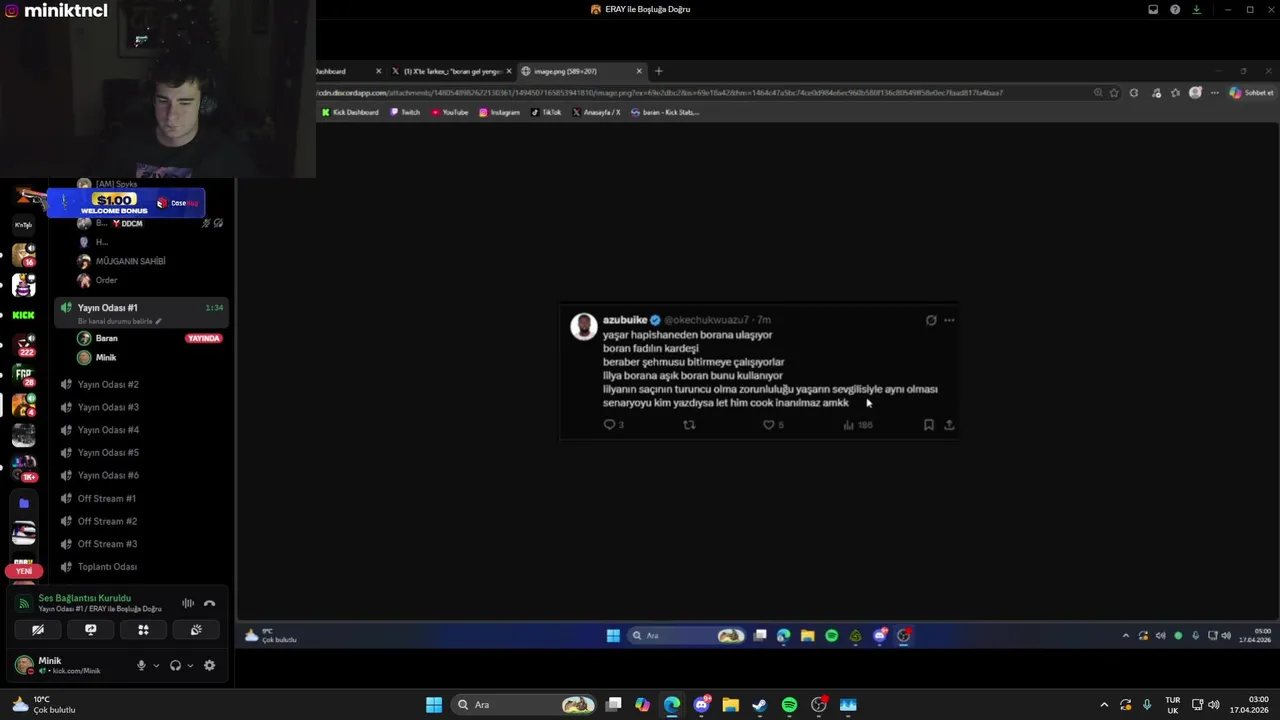Open headphone output options arrow
This screenshot has height=720, width=1280.
tap(190, 665)
